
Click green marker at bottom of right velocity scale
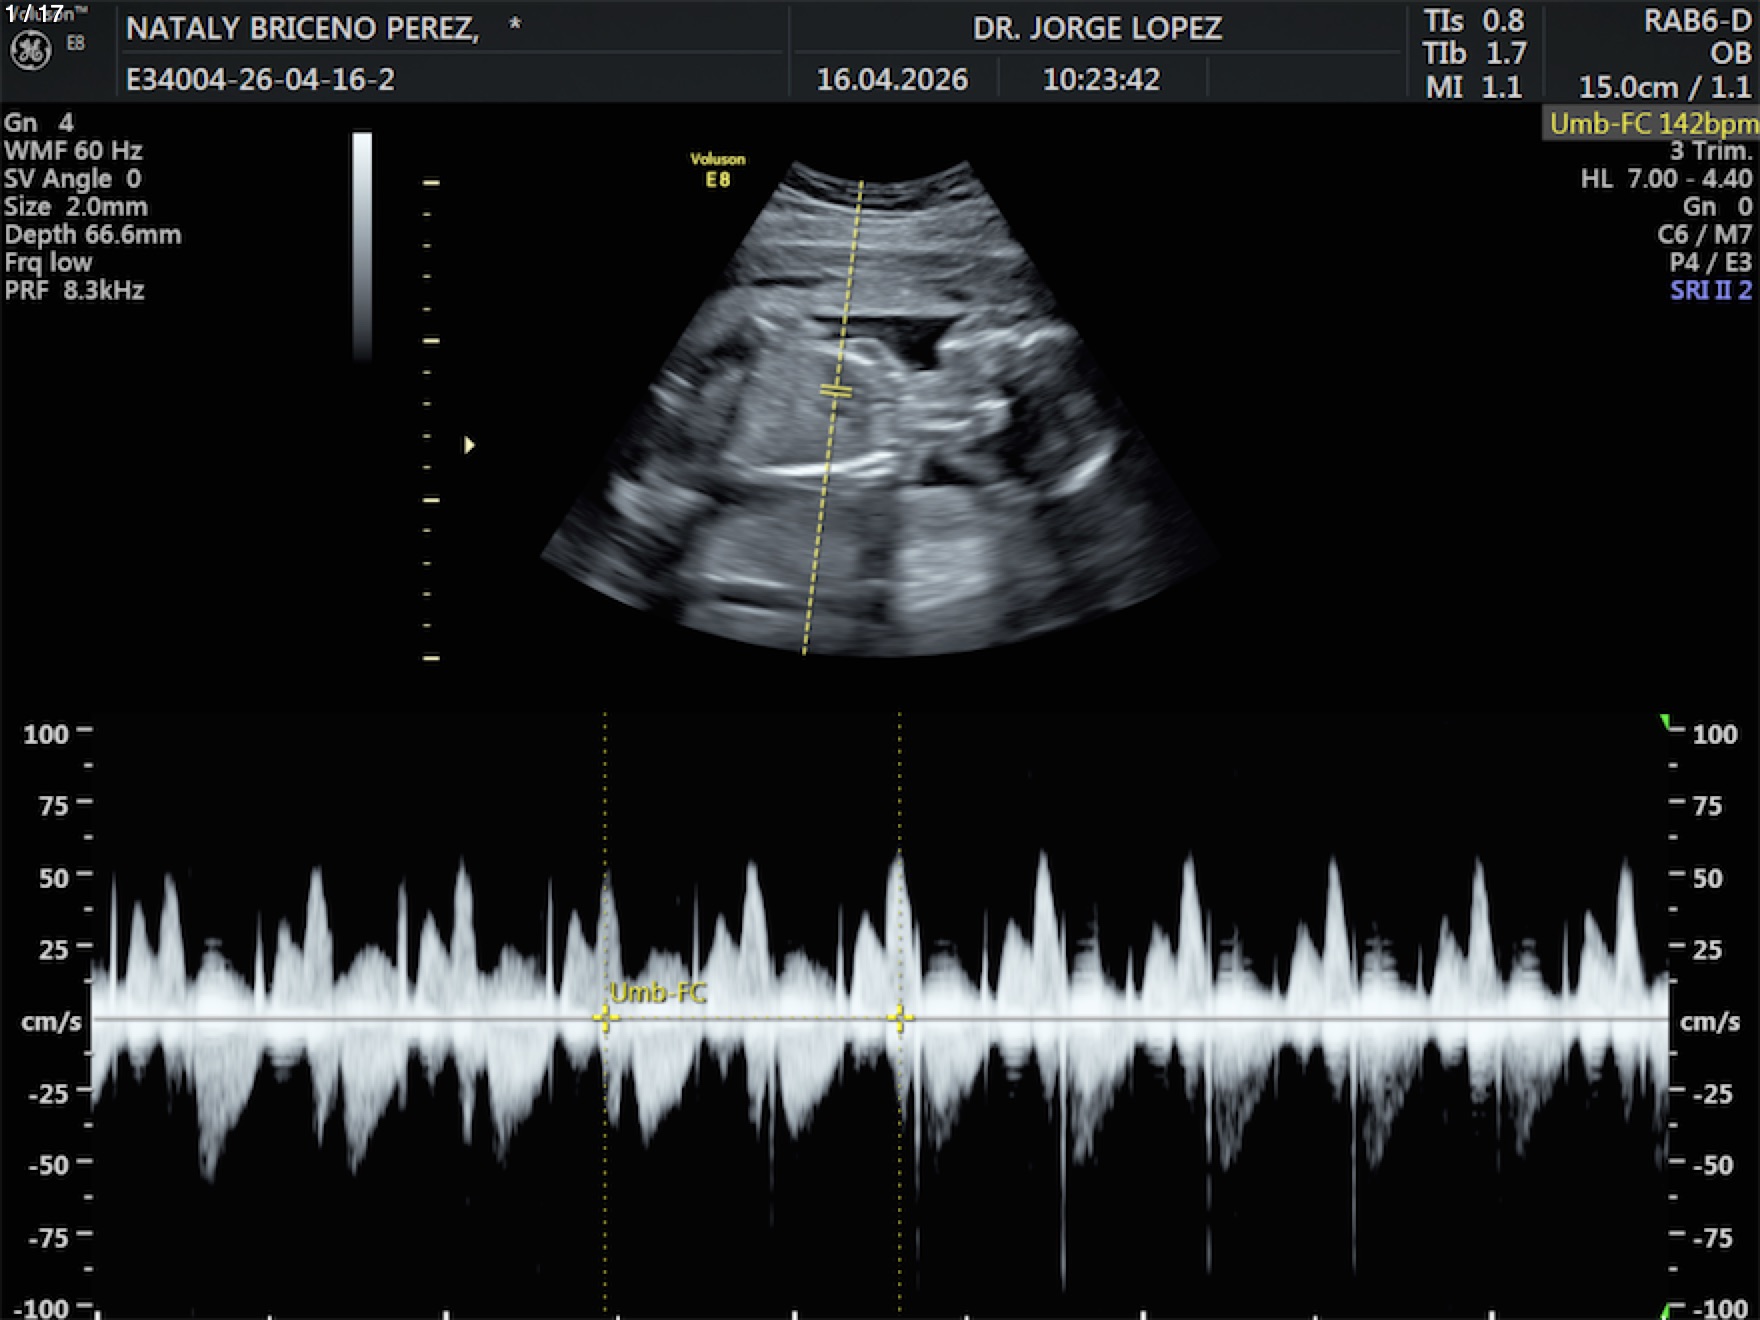pyautogui.click(x=1666, y=1310)
